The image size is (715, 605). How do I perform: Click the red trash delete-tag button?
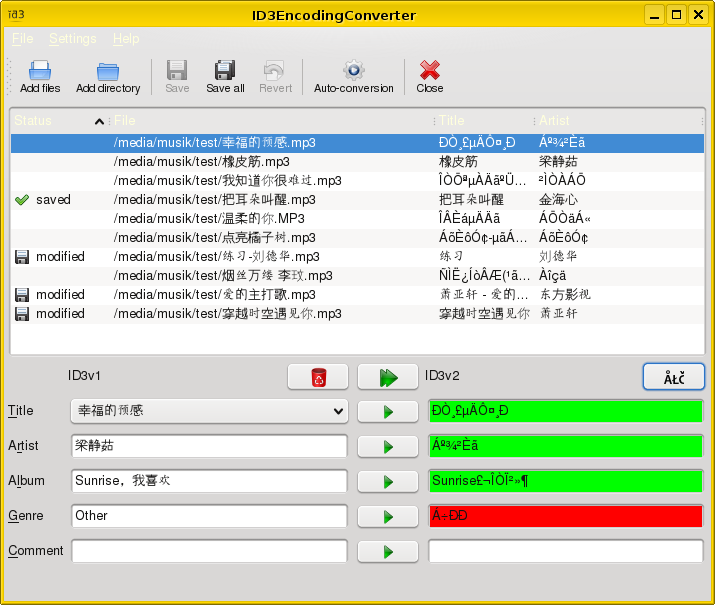coord(318,377)
